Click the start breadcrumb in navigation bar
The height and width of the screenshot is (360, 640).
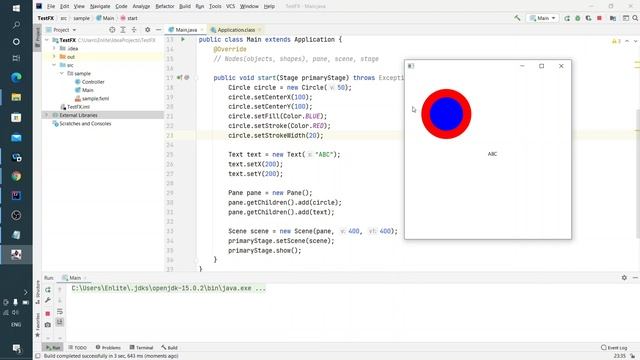129,18
